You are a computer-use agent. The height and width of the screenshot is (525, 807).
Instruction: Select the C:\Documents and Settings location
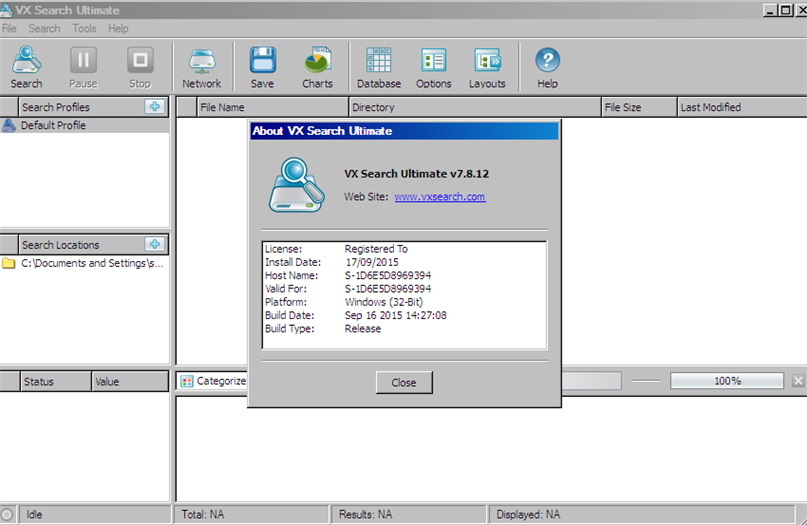(90, 264)
